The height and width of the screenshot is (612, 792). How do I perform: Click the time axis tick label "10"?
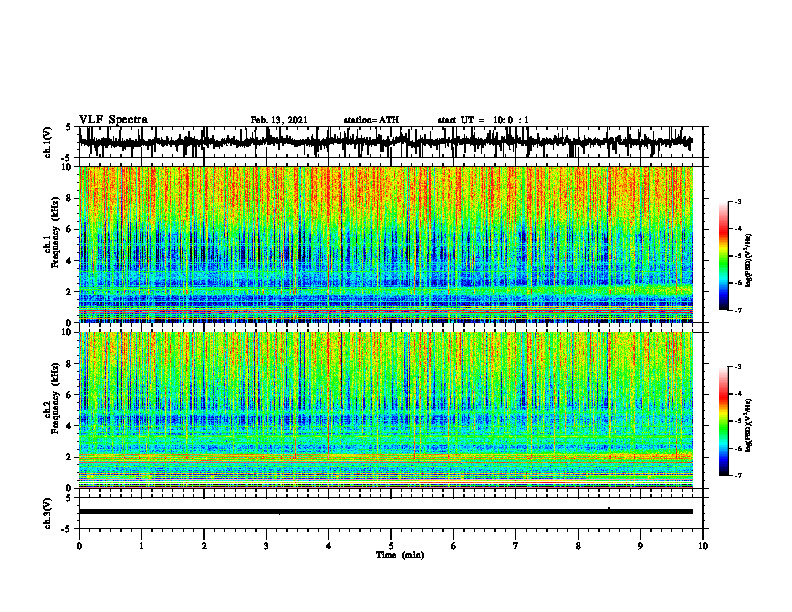[x=703, y=546]
